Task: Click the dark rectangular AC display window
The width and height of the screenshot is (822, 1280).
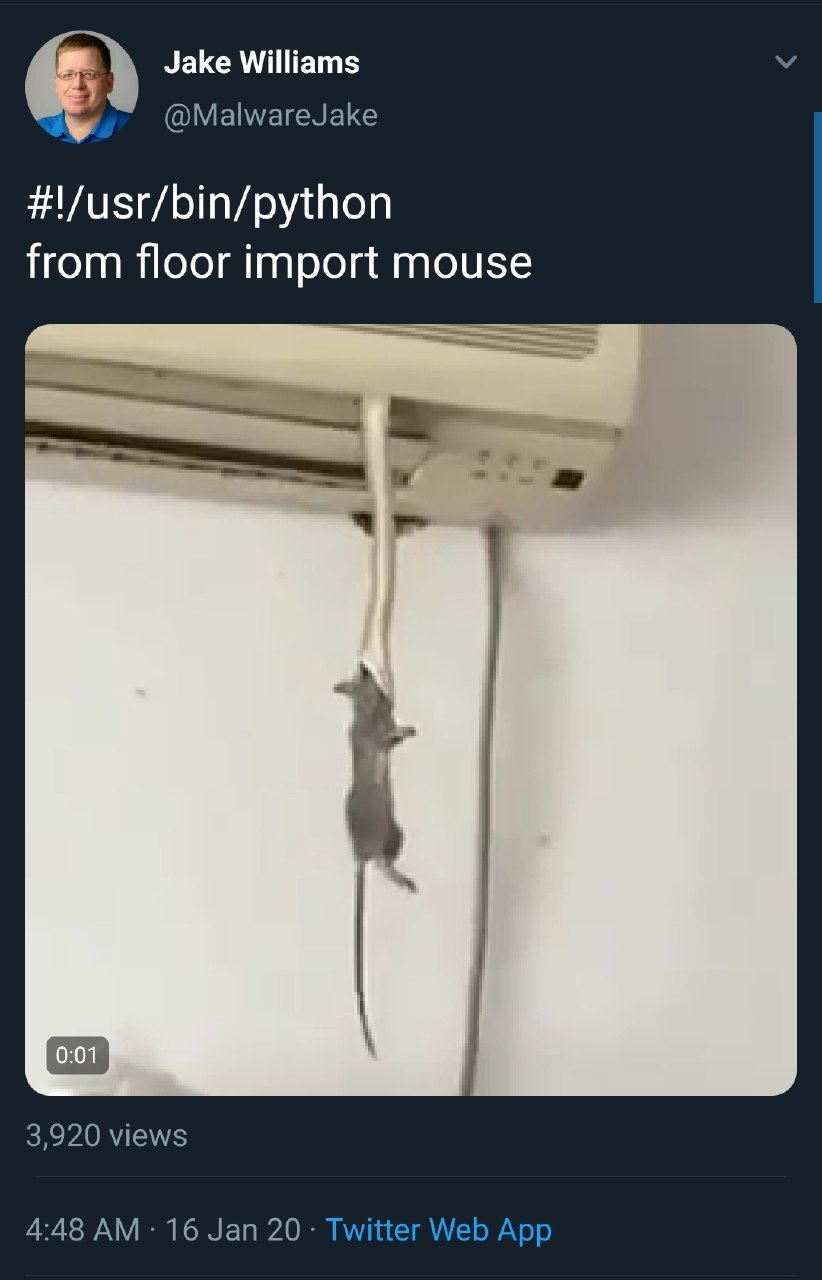Action: [x=568, y=479]
